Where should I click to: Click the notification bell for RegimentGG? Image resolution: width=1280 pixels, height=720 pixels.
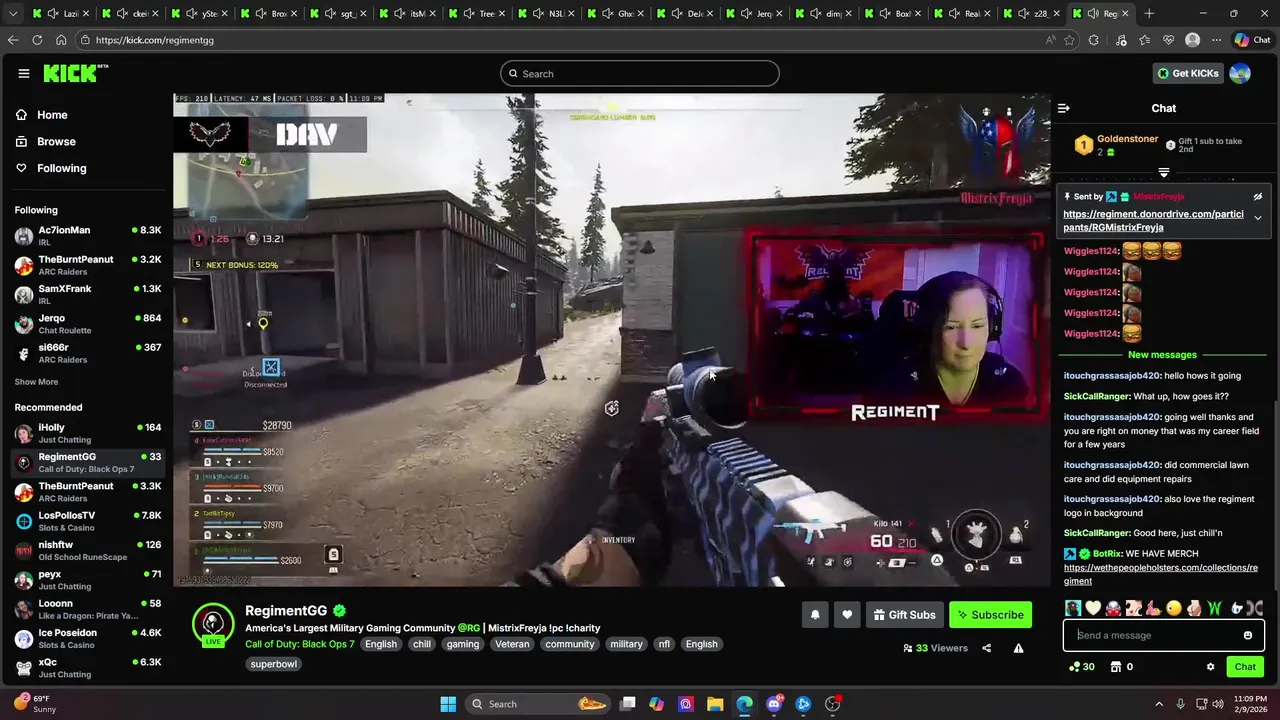(815, 615)
